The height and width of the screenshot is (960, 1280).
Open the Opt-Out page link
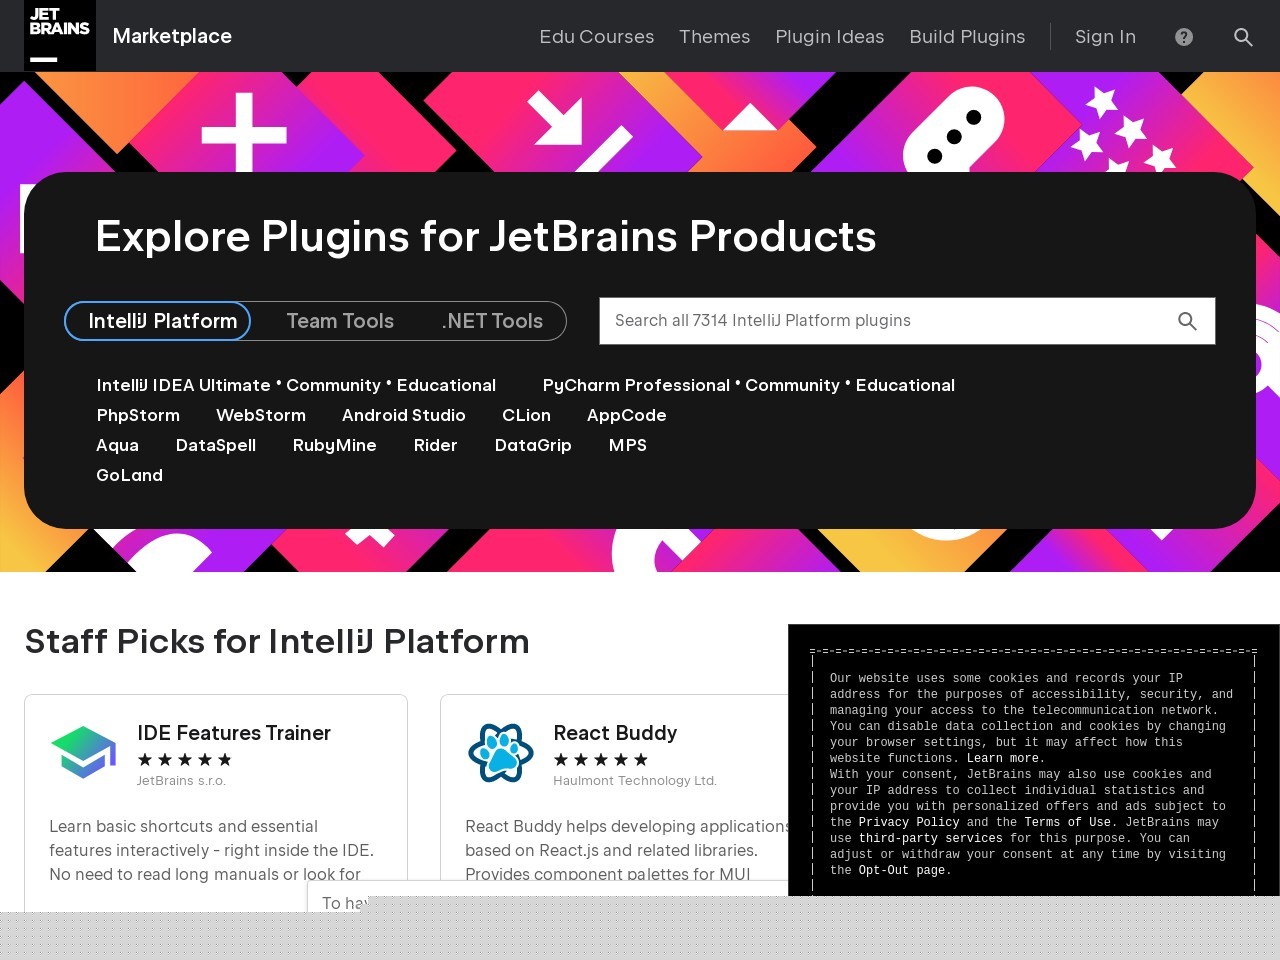pyautogui.click(x=901, y=871)
